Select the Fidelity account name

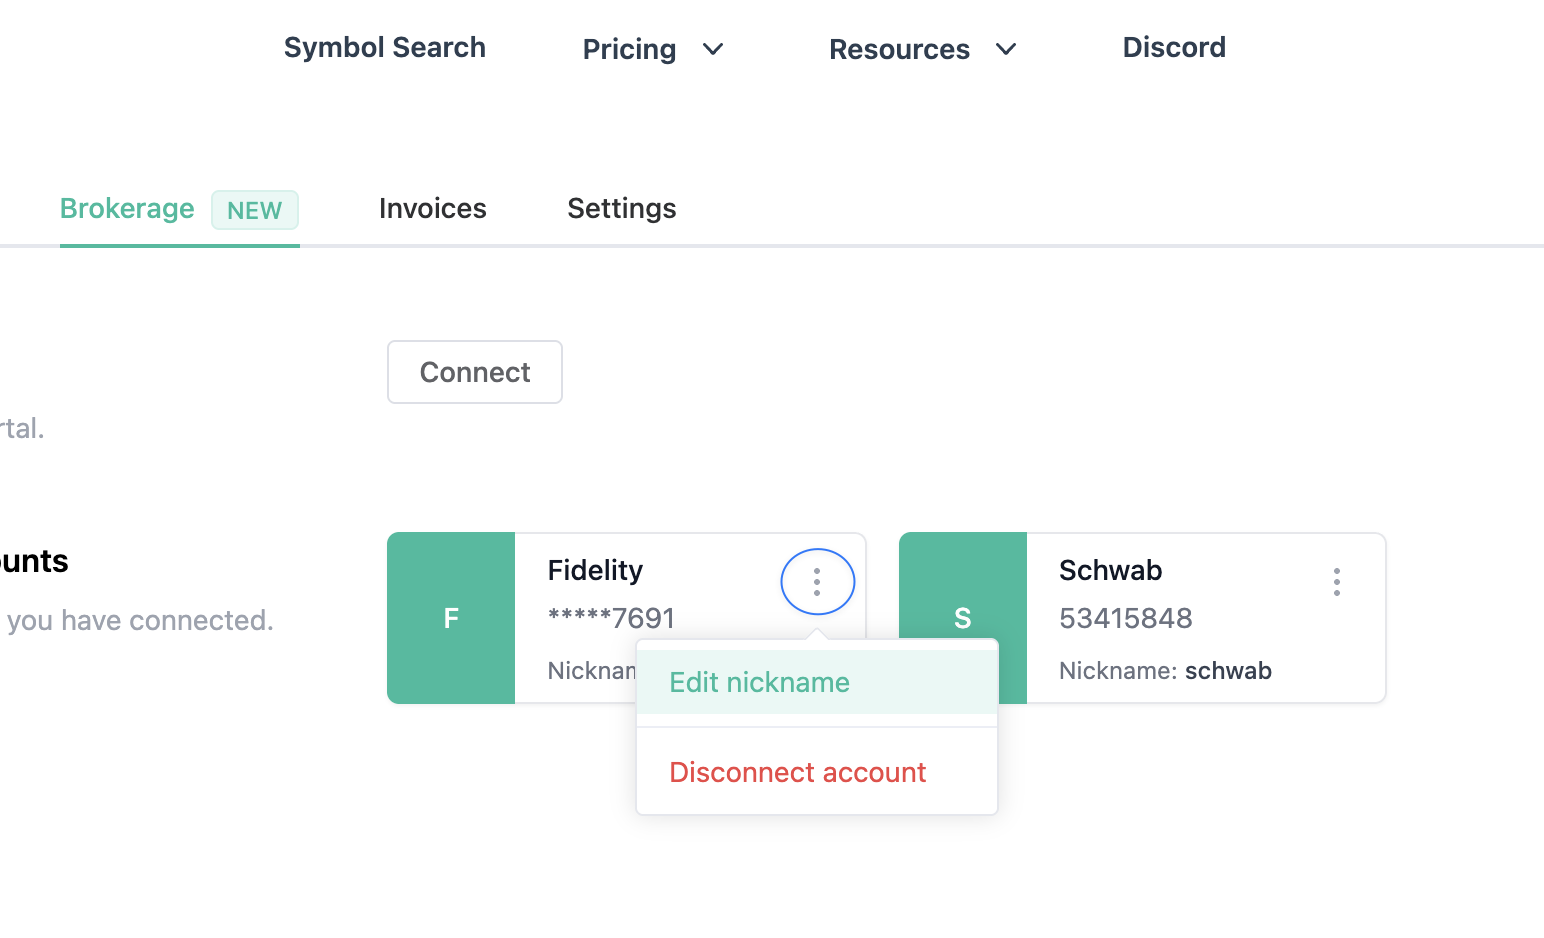click(x=595, y=570)
